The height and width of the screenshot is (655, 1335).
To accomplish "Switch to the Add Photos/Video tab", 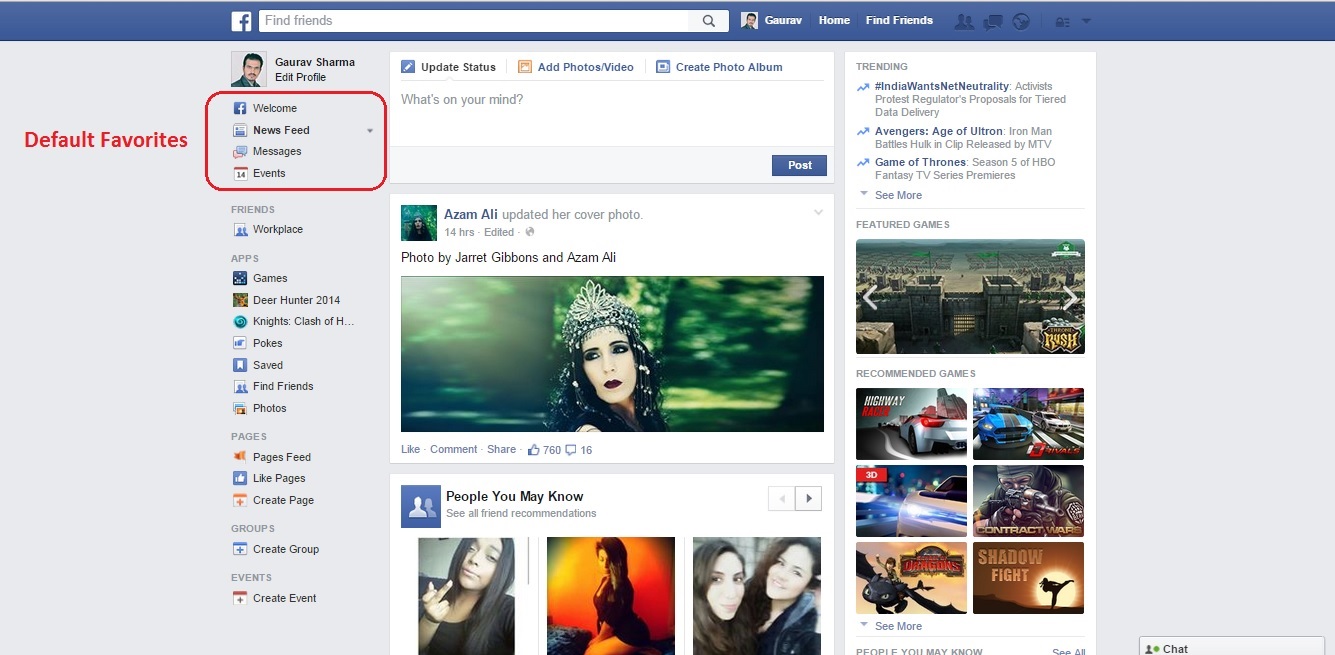I will point(576,67).
